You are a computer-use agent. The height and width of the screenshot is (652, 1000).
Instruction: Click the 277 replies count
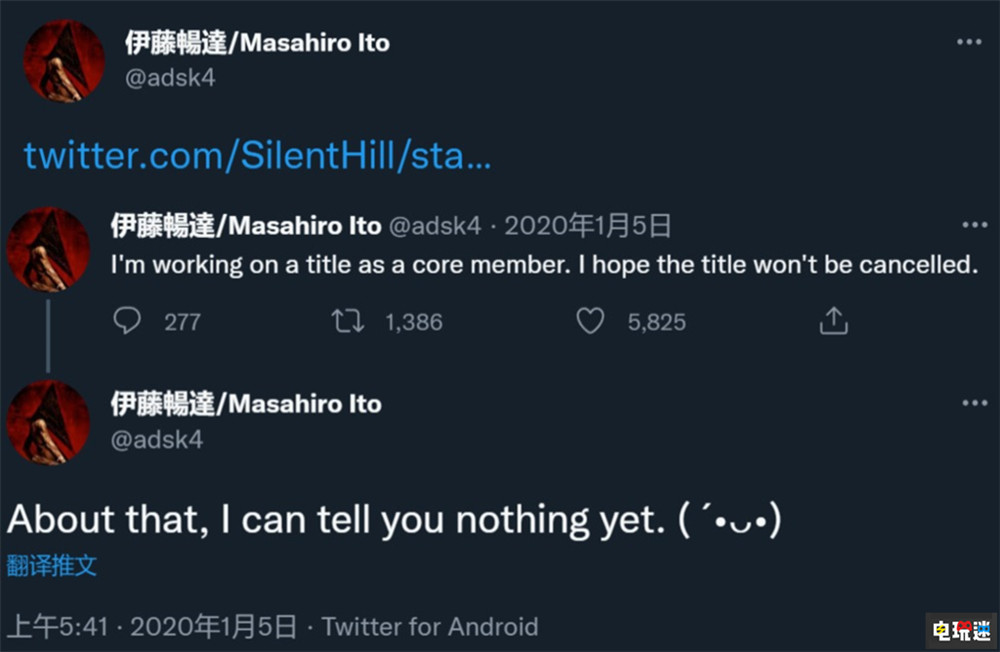pos(182,322)
